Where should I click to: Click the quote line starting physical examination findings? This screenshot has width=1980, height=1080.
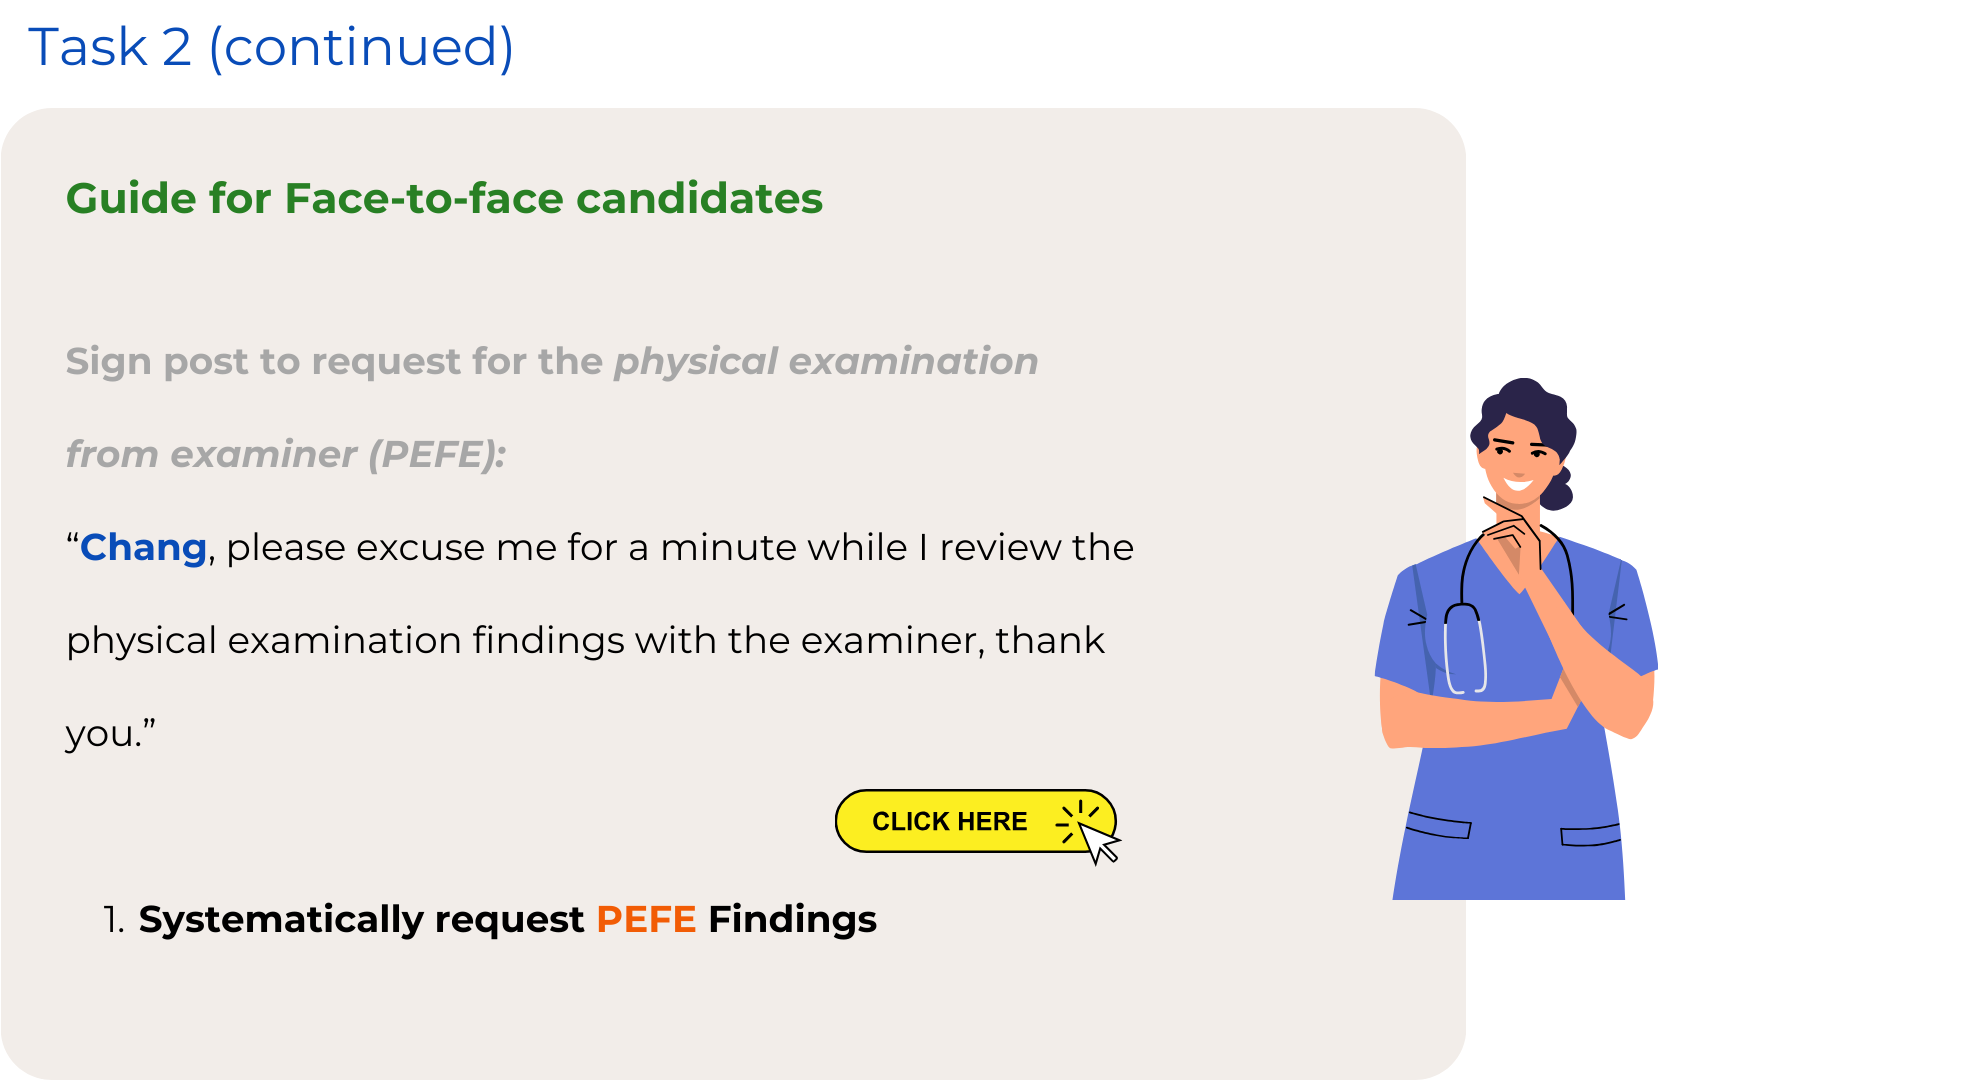click(585, 640)
